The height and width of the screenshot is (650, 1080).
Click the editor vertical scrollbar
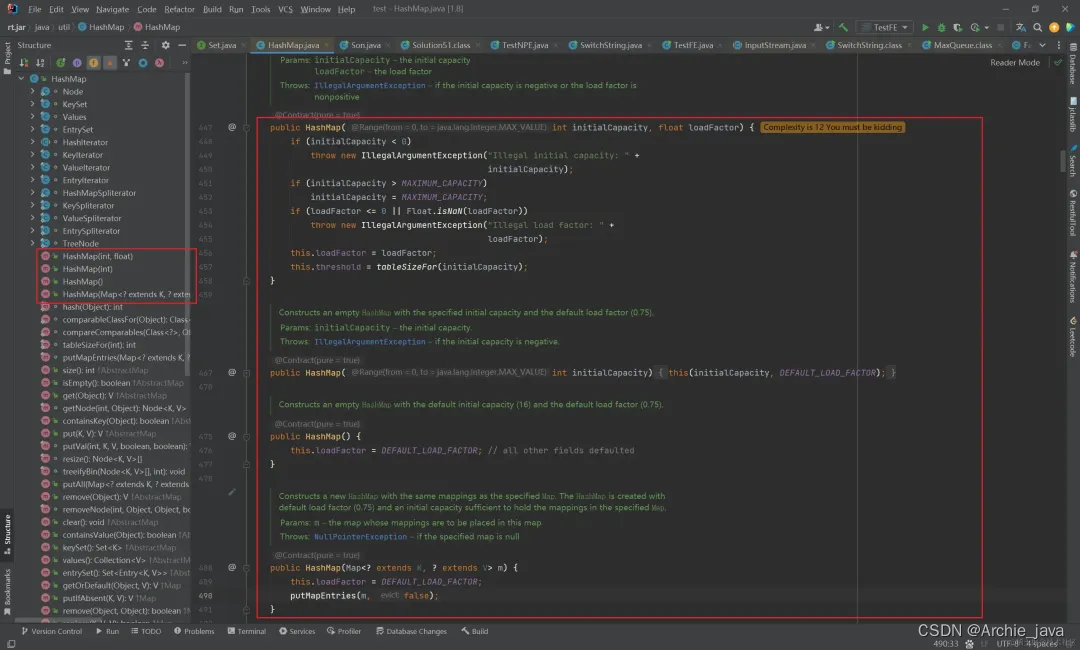click(1064, 160)
